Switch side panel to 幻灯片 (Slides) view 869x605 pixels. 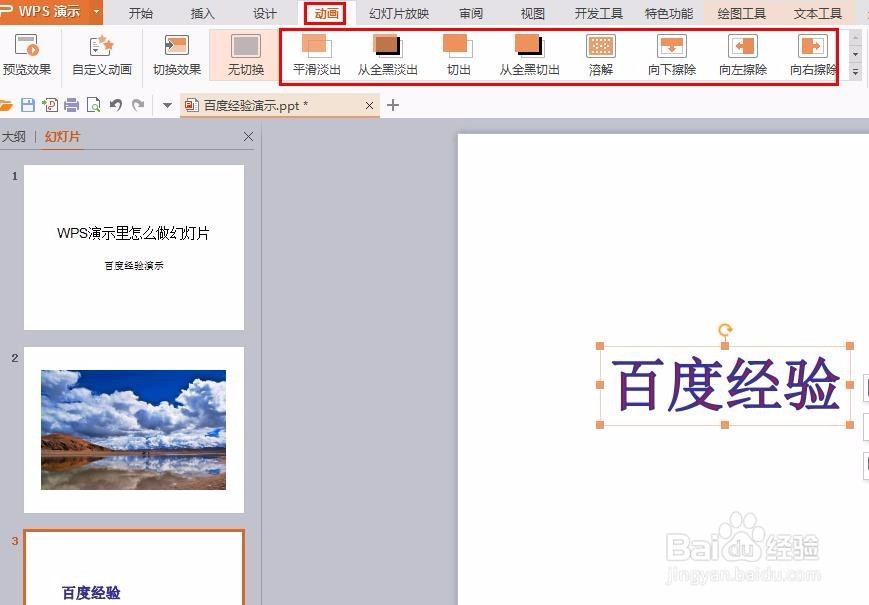coord(62,136)
